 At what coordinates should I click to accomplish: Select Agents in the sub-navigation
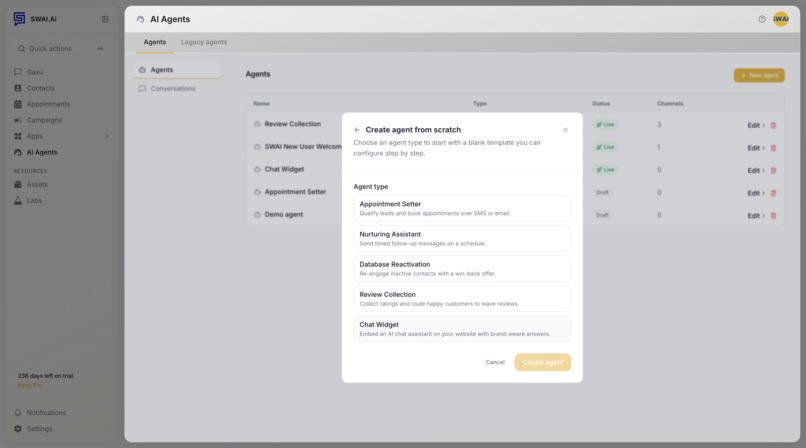tap(177, 69)
